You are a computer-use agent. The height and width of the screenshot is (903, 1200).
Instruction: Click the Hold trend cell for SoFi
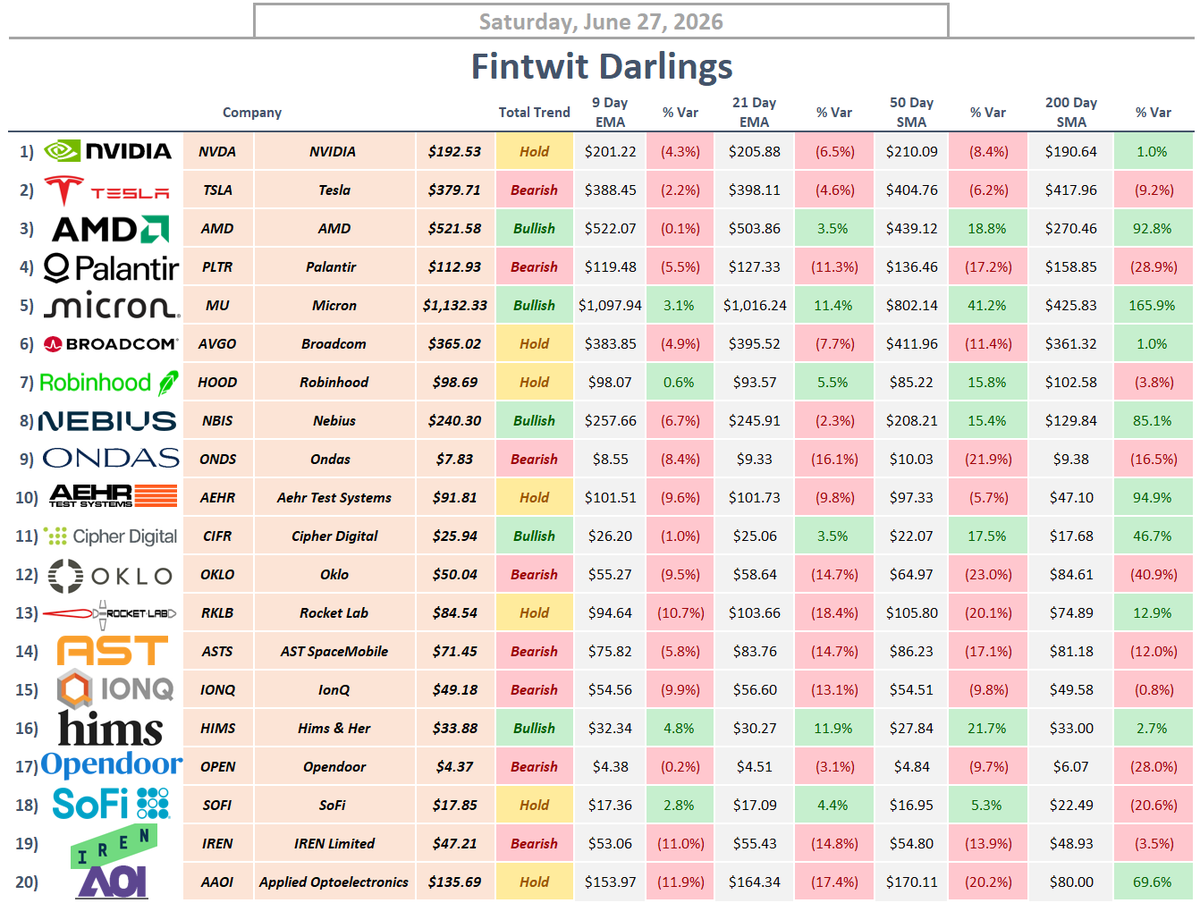tap(534, 805)
